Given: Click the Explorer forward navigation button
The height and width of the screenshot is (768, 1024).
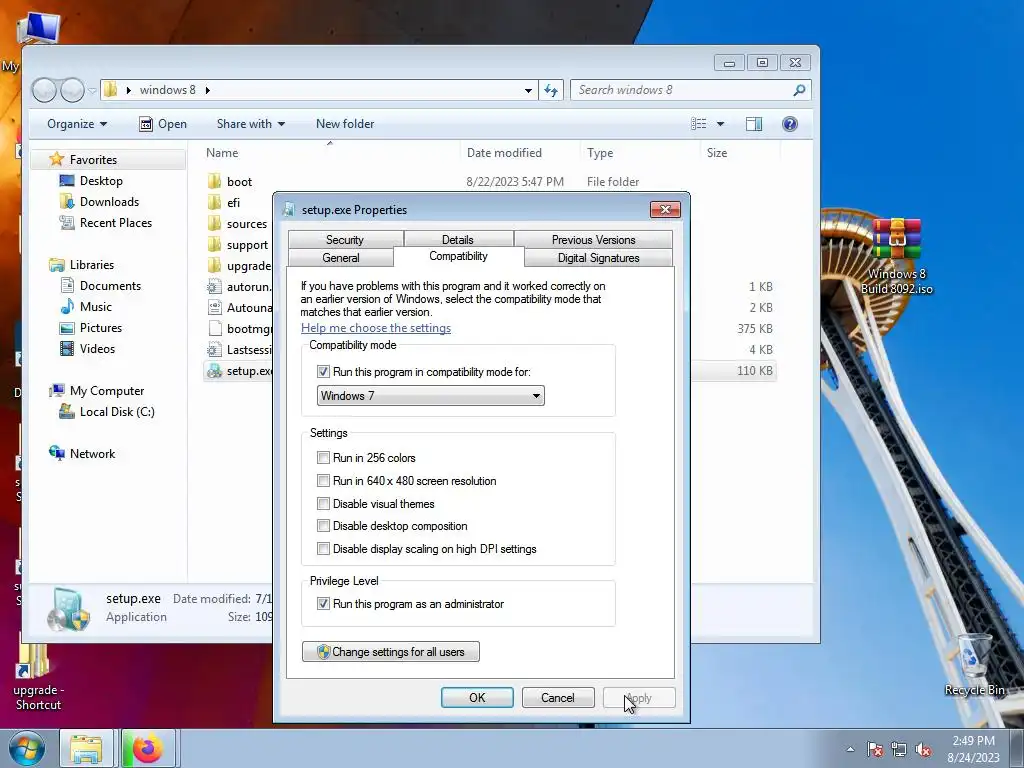Looking at the screenshot, I should coord(72,90).
